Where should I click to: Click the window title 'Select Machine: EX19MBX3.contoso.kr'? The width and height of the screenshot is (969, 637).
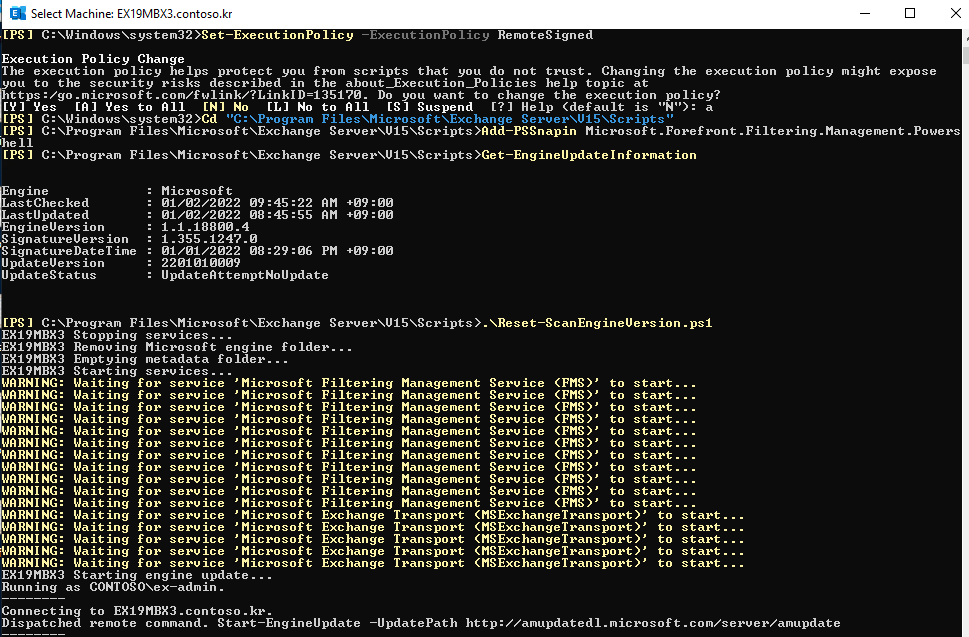[132, 14]
